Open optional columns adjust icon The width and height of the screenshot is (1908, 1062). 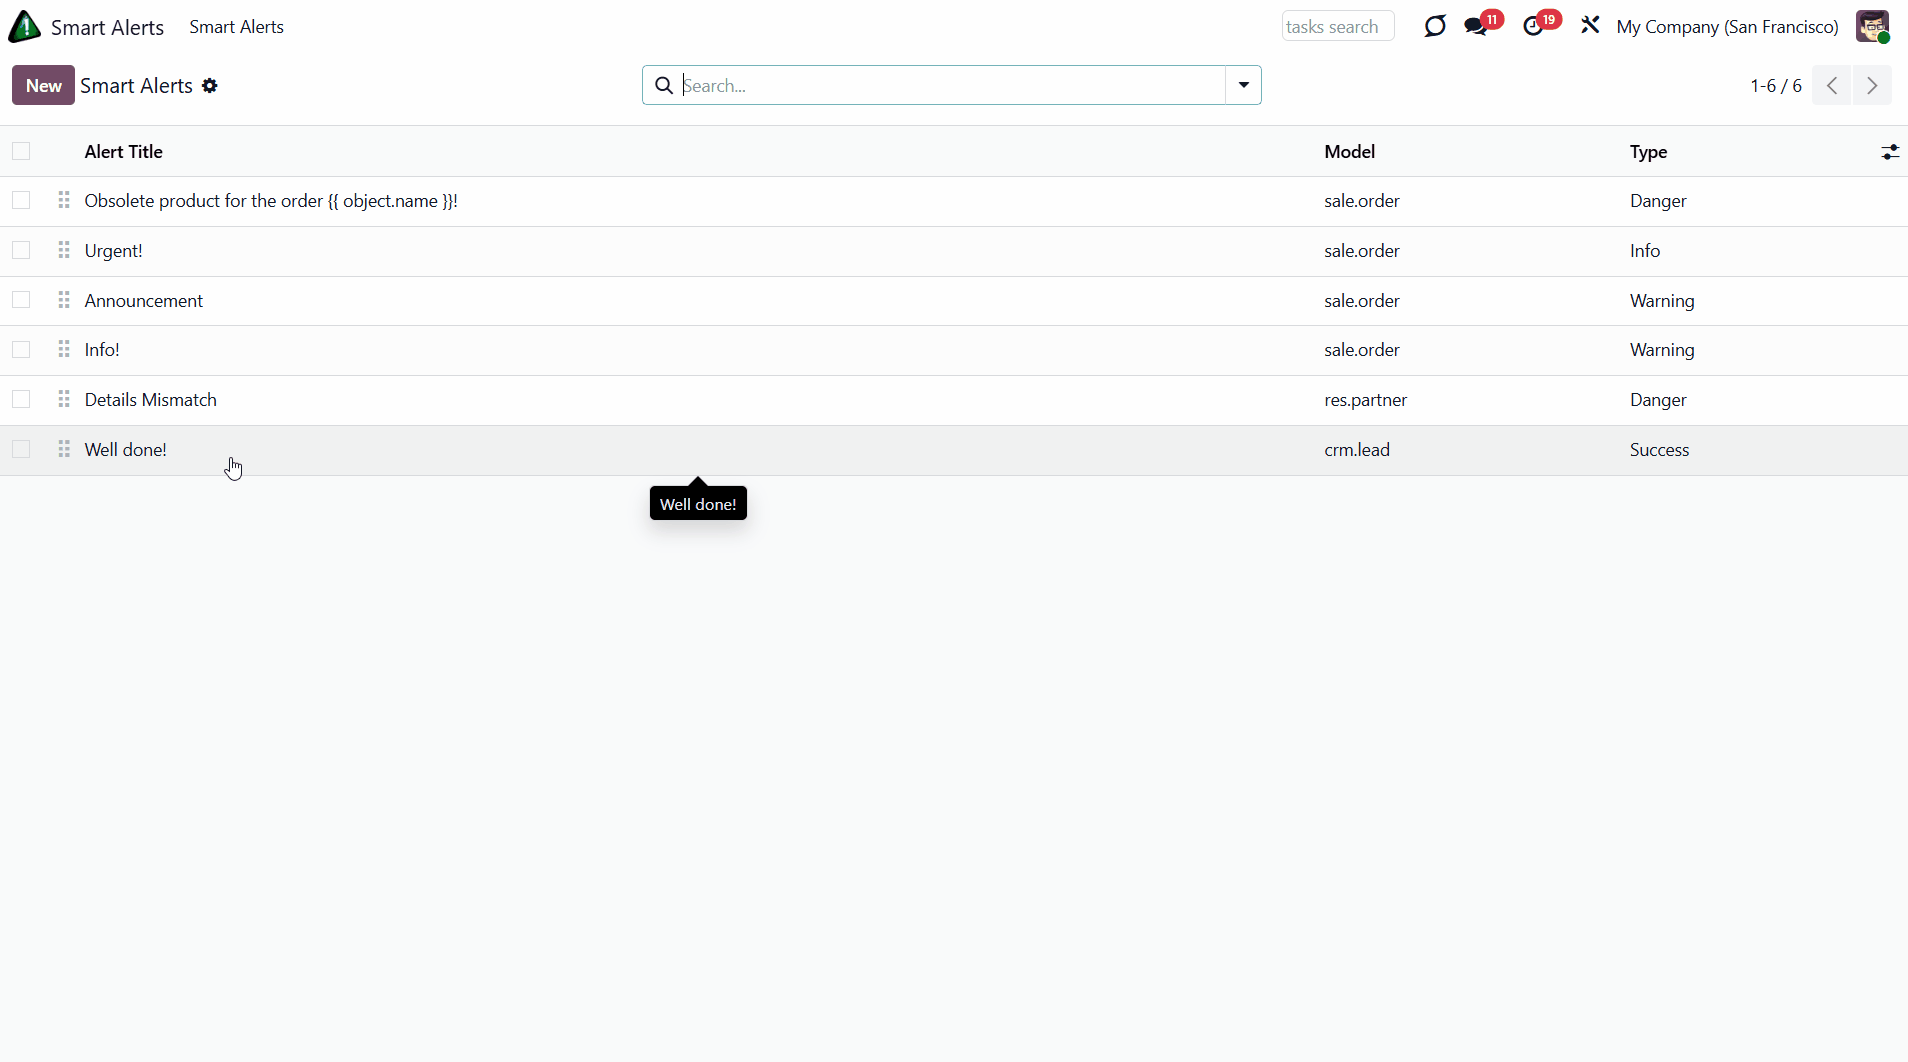[1889, 152]
